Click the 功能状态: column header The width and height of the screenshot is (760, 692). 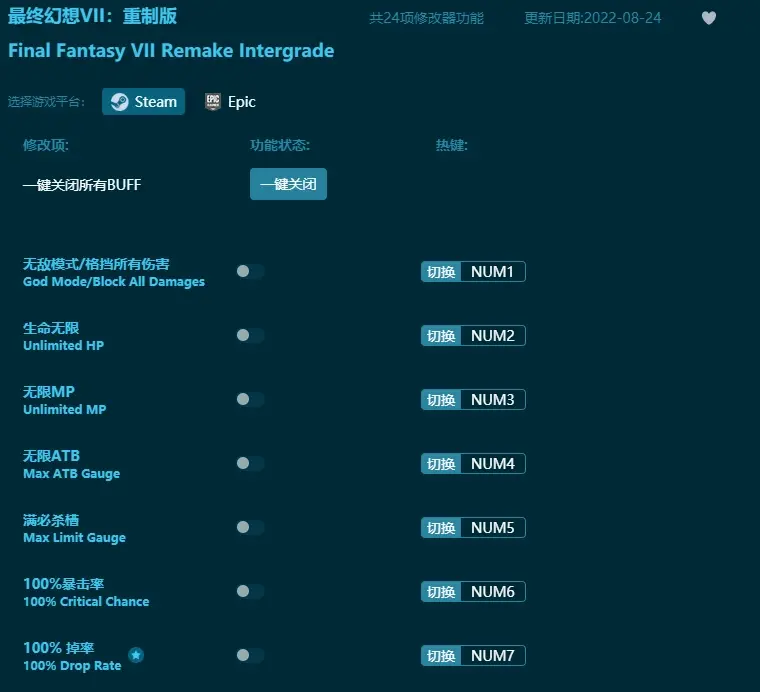tap(280, 145)
